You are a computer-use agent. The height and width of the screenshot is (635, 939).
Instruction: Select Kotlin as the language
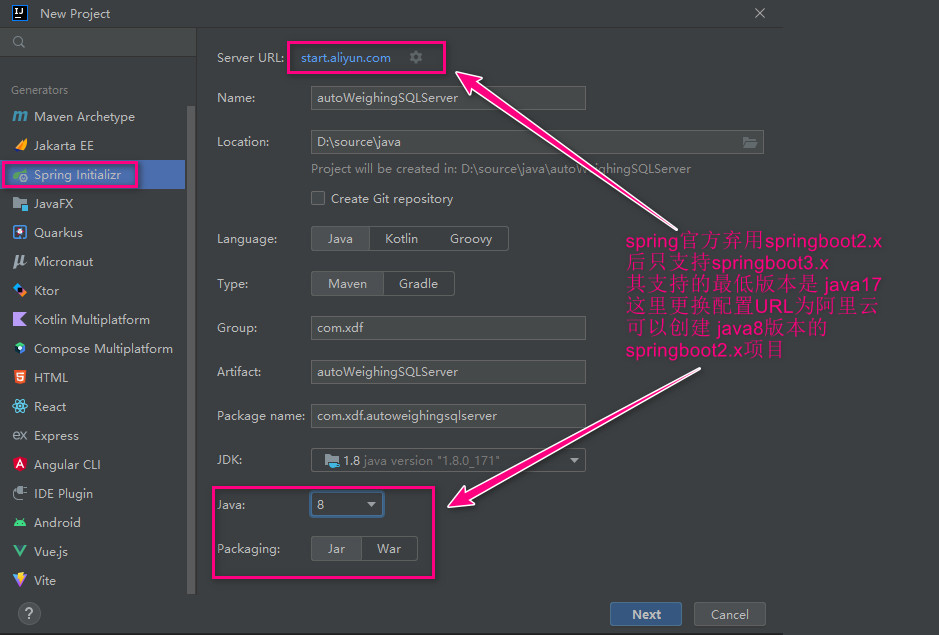401,238
